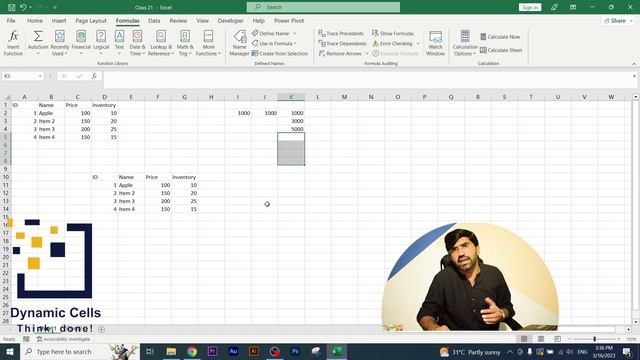Open Windows Start menu
Screen dimensions: 640x360
pos(10,351)
